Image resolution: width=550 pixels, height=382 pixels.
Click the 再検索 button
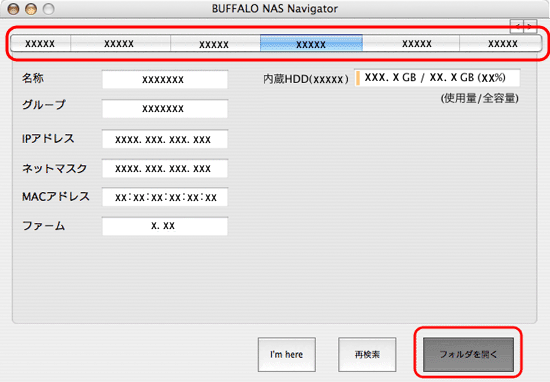[367, 354]
